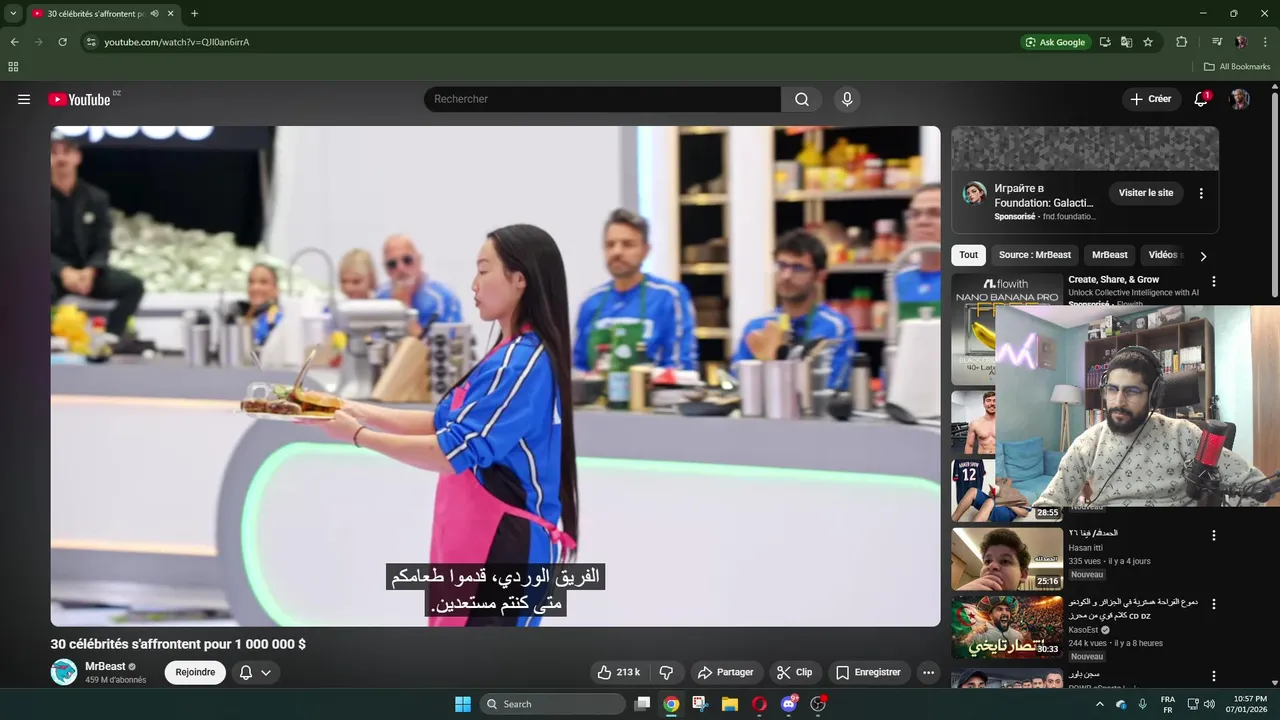1280x720 pixels.
Task: Open the MrBeast channel avatar
Action: pyautogui.click(x=64, y=672)
